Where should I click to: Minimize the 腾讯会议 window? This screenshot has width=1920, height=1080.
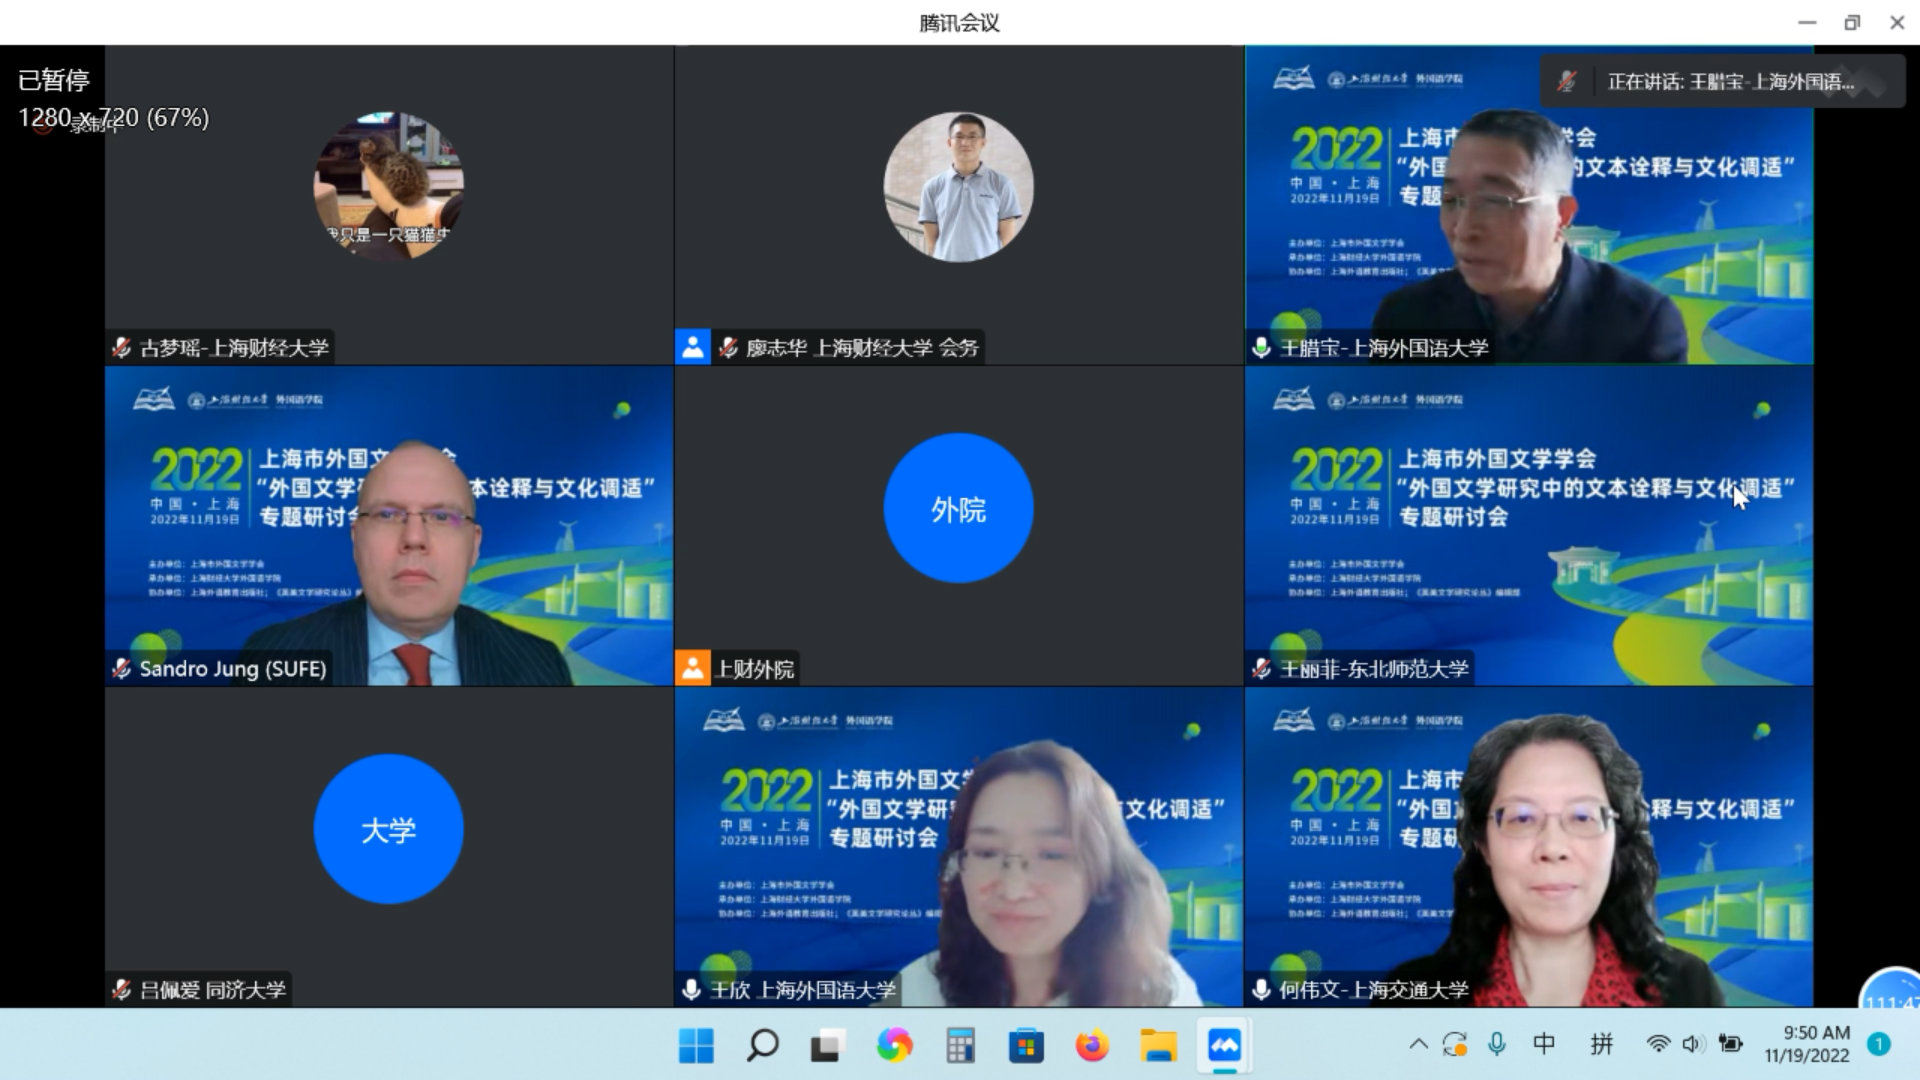(x=1807, y=22)
